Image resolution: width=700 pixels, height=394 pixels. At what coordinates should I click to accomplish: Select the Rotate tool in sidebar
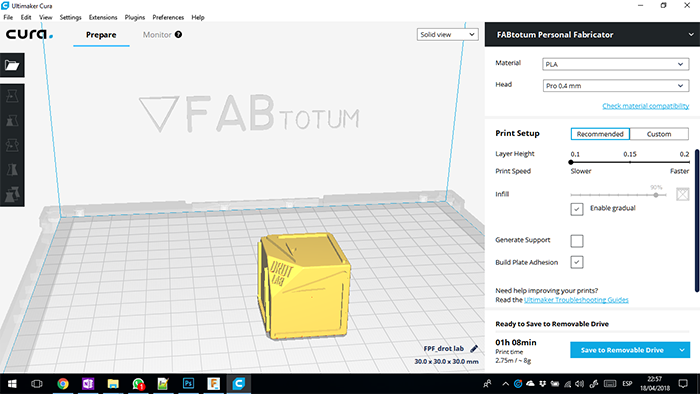click(12, 145)
